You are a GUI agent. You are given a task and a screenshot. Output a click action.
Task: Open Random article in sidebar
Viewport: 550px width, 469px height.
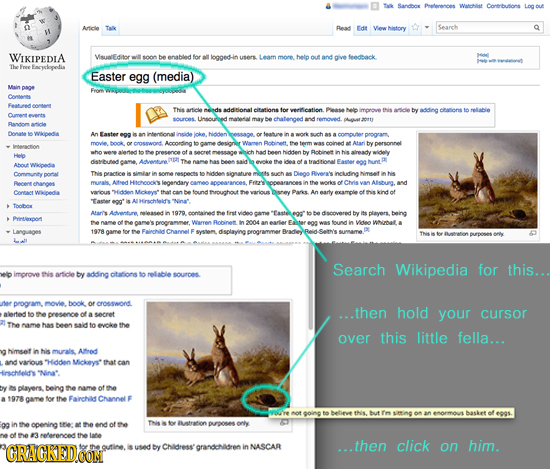pyautogui.click(x=27, y=124)
